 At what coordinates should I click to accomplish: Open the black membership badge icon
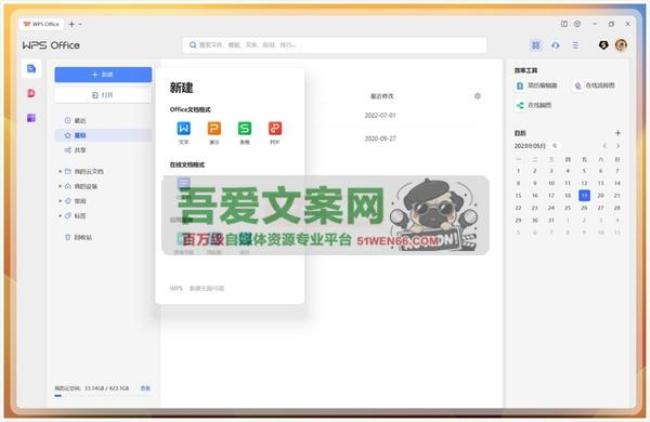604,45
